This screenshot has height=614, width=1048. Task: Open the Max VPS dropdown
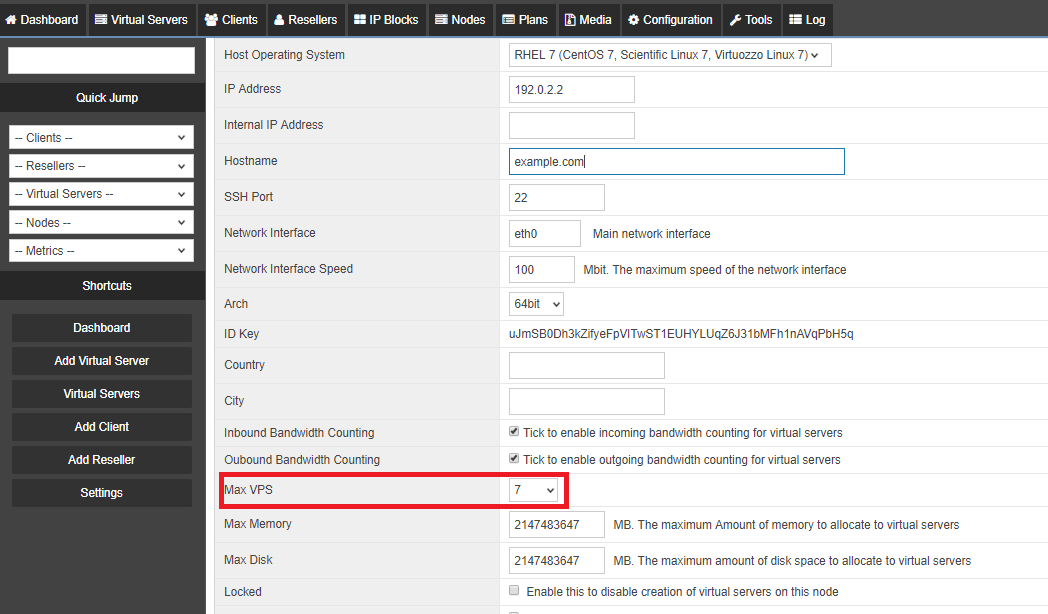click(533, 490)
